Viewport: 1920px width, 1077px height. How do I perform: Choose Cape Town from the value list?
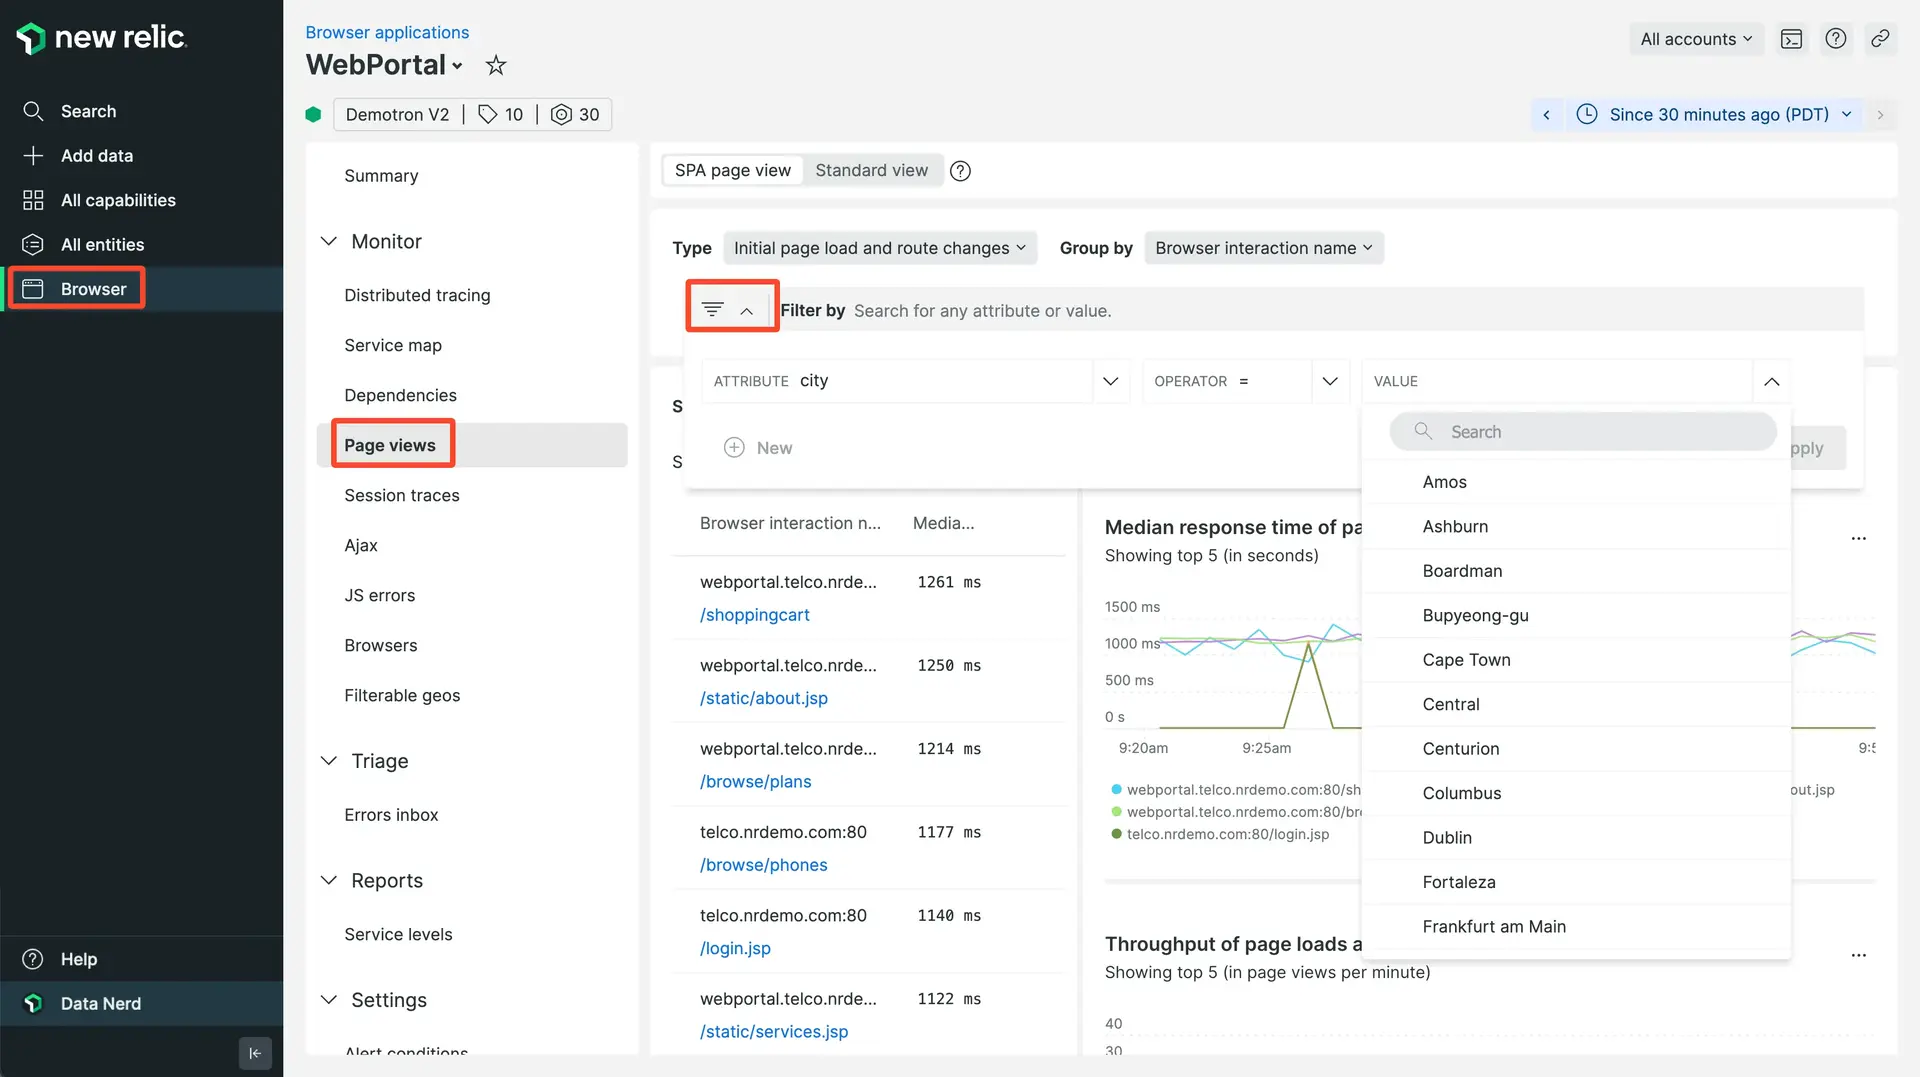pyautogui.click(x=1466, y=660)
